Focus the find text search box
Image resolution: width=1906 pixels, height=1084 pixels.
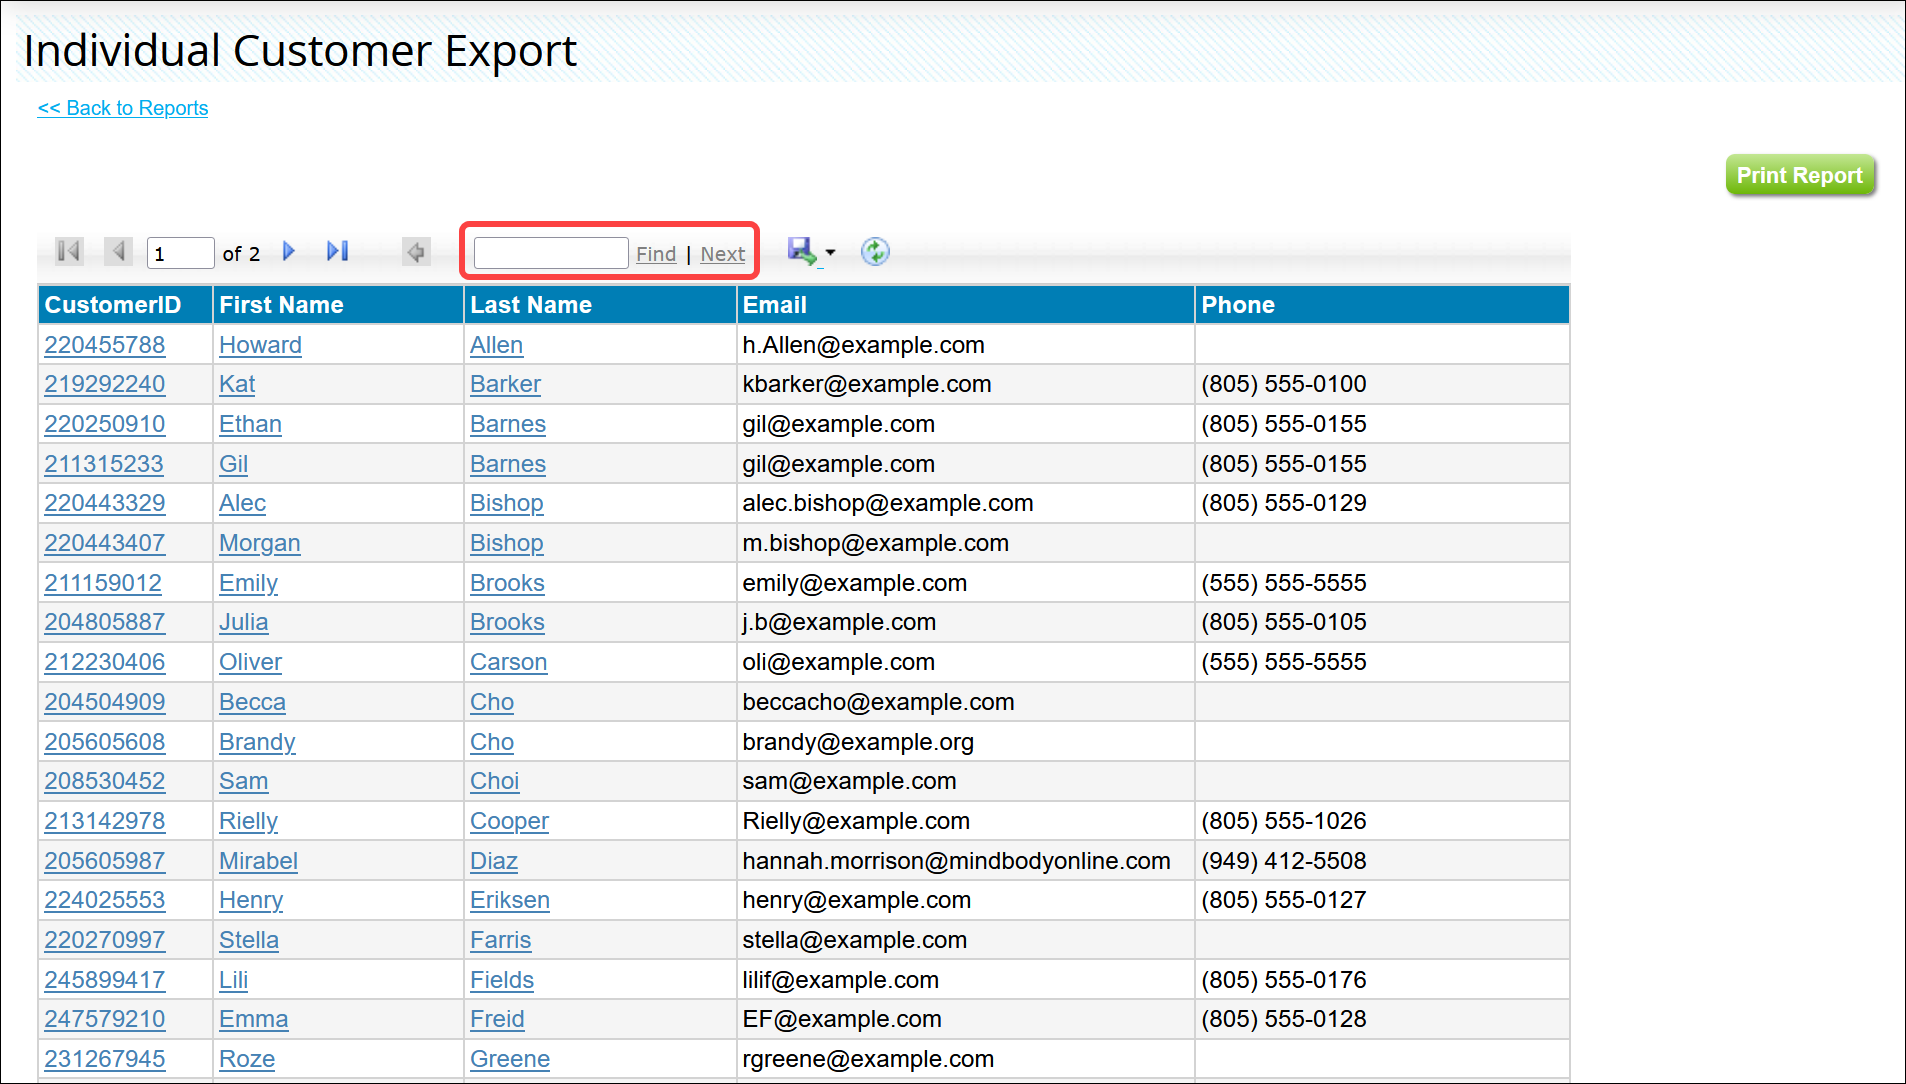(551, 253)
